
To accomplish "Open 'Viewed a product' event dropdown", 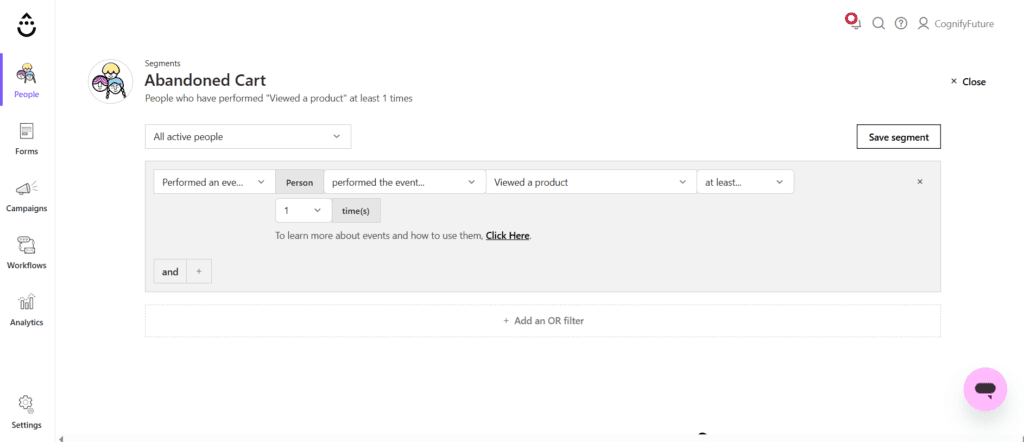I will click(x=591, y=182).
